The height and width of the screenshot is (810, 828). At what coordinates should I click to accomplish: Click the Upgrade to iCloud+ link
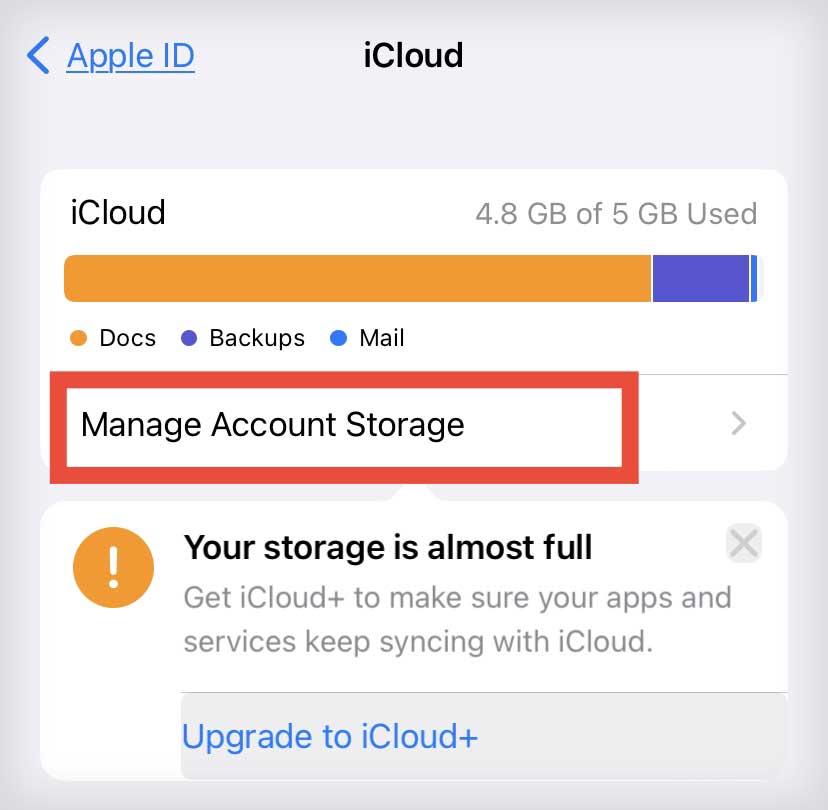330,737
